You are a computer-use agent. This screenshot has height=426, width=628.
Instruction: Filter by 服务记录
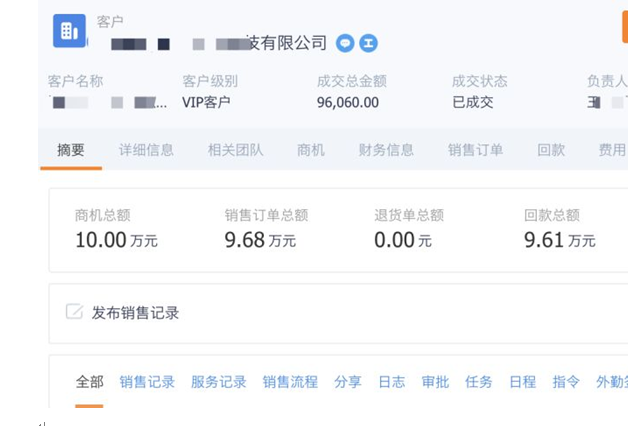(x=218, y=382)
